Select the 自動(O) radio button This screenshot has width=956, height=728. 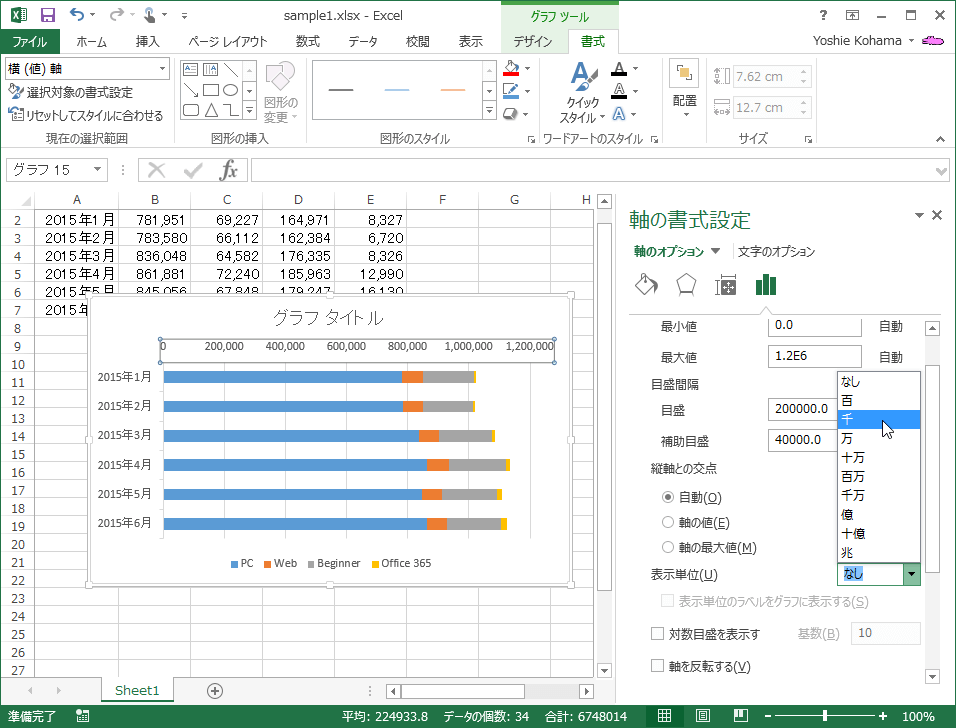click(668, 497)
